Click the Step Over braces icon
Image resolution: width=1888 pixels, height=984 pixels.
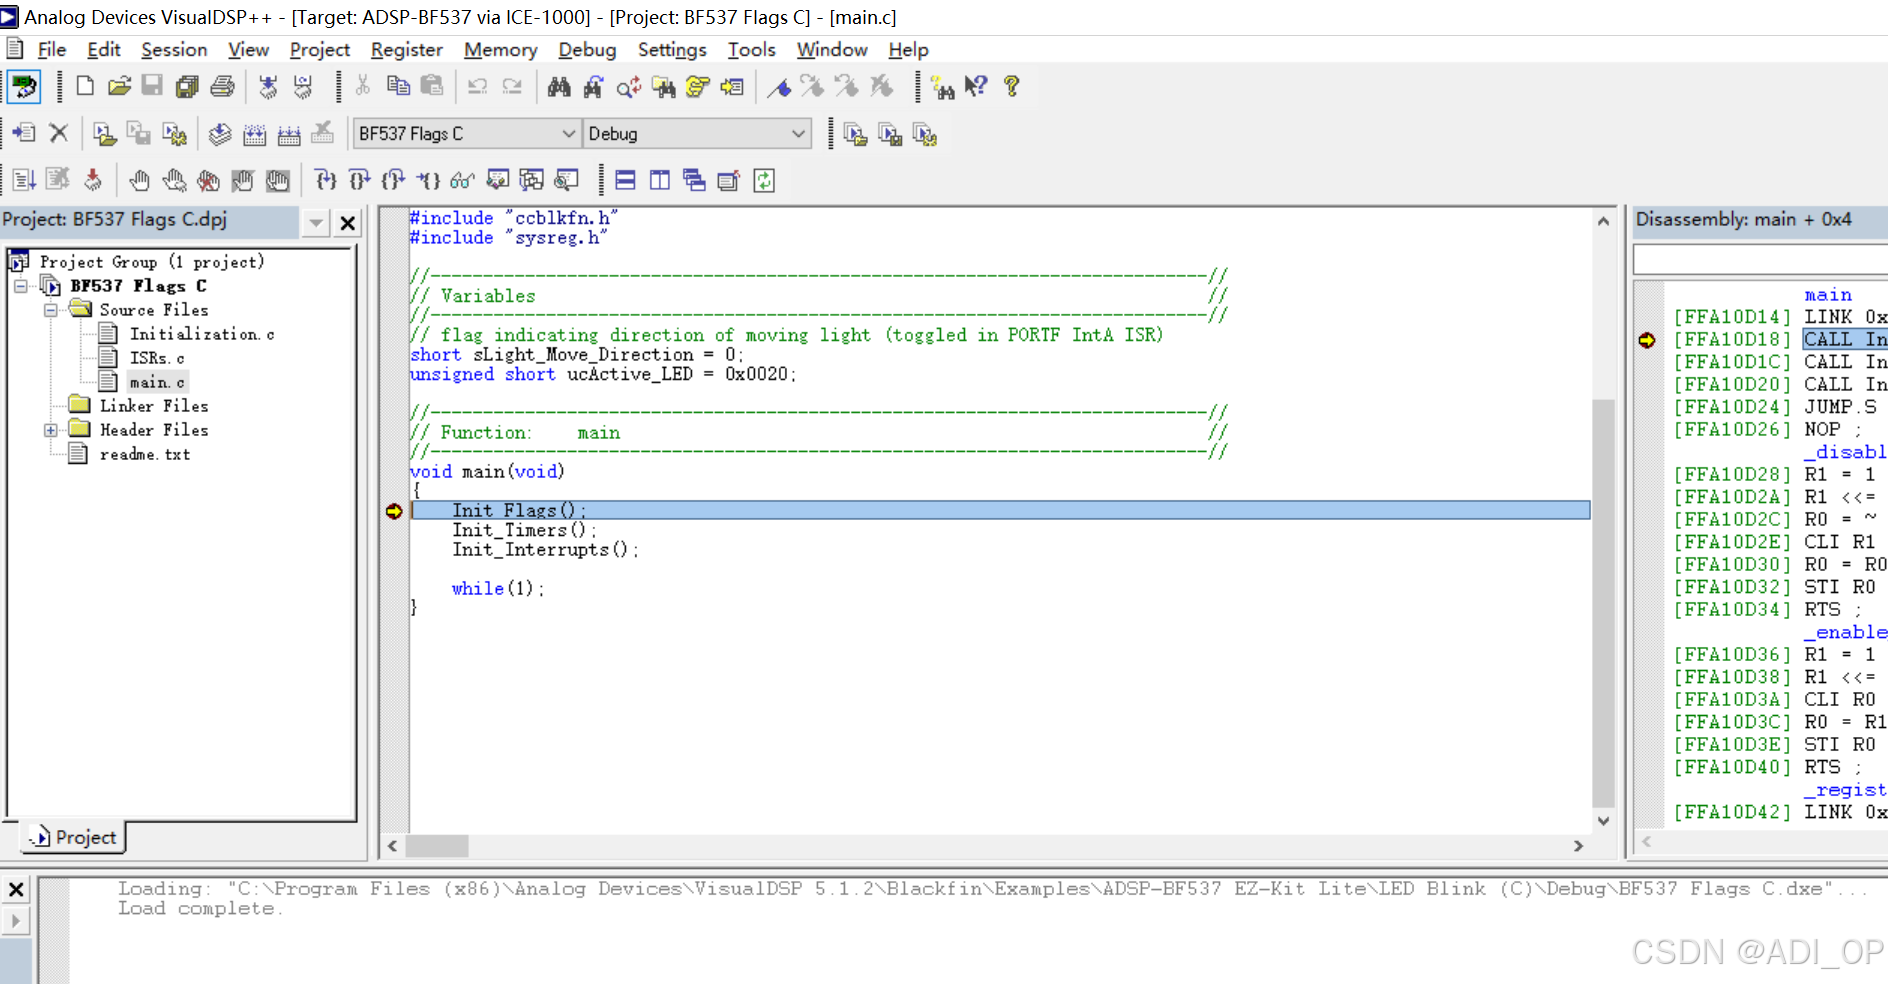point(360,180)
